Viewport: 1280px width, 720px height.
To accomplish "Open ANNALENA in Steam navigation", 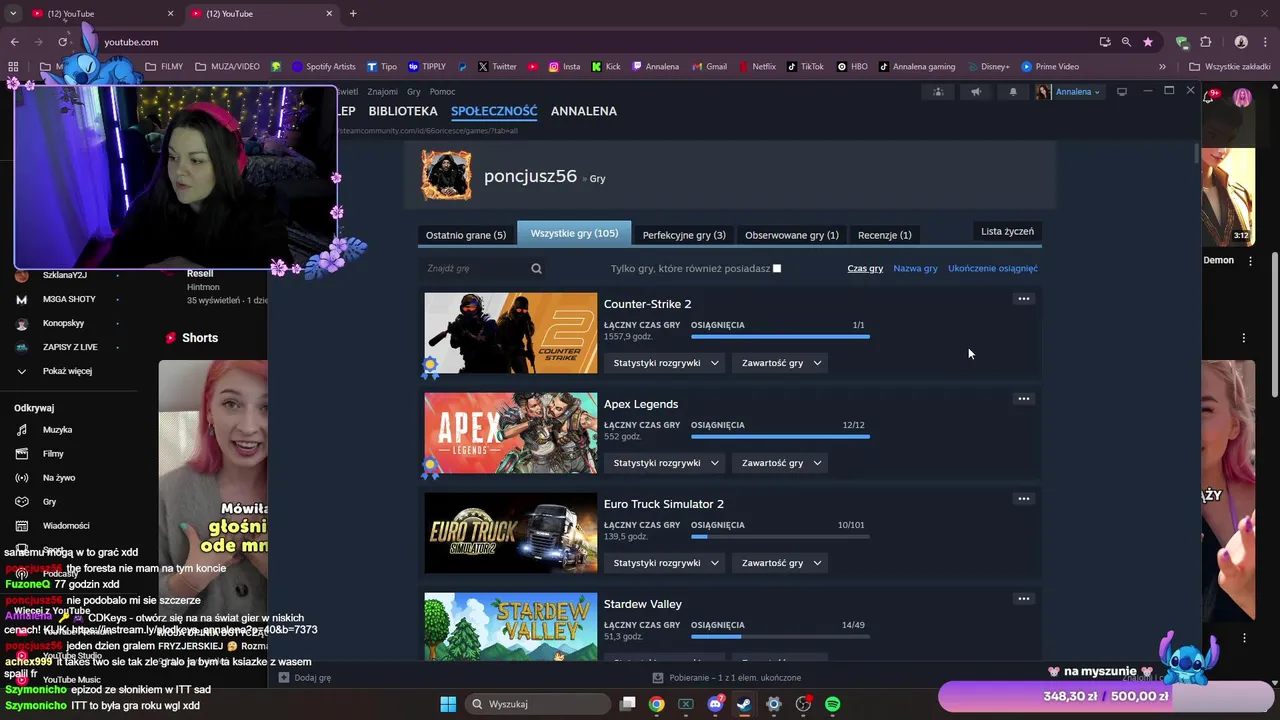I will tap(584, 111).
